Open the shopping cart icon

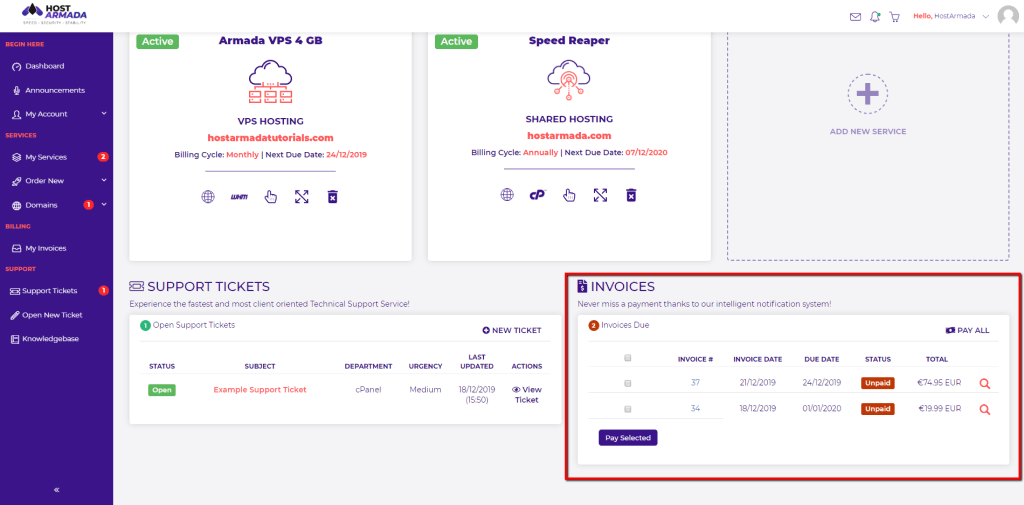click(x=895, y=17)
